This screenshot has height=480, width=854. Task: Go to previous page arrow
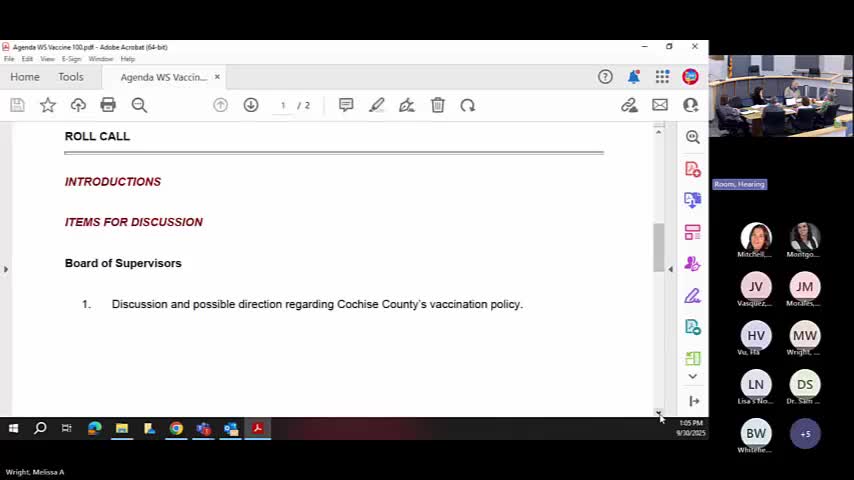[x=221, y=105]
